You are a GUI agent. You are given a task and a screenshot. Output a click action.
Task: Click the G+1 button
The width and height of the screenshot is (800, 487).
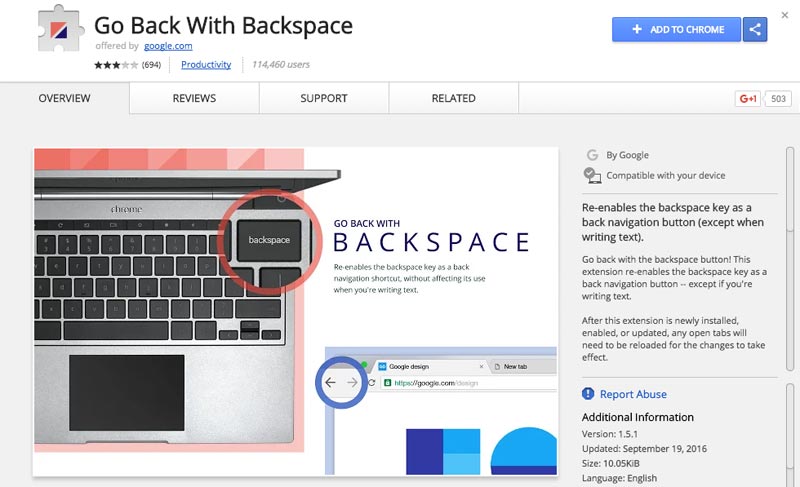click(747, 98)
